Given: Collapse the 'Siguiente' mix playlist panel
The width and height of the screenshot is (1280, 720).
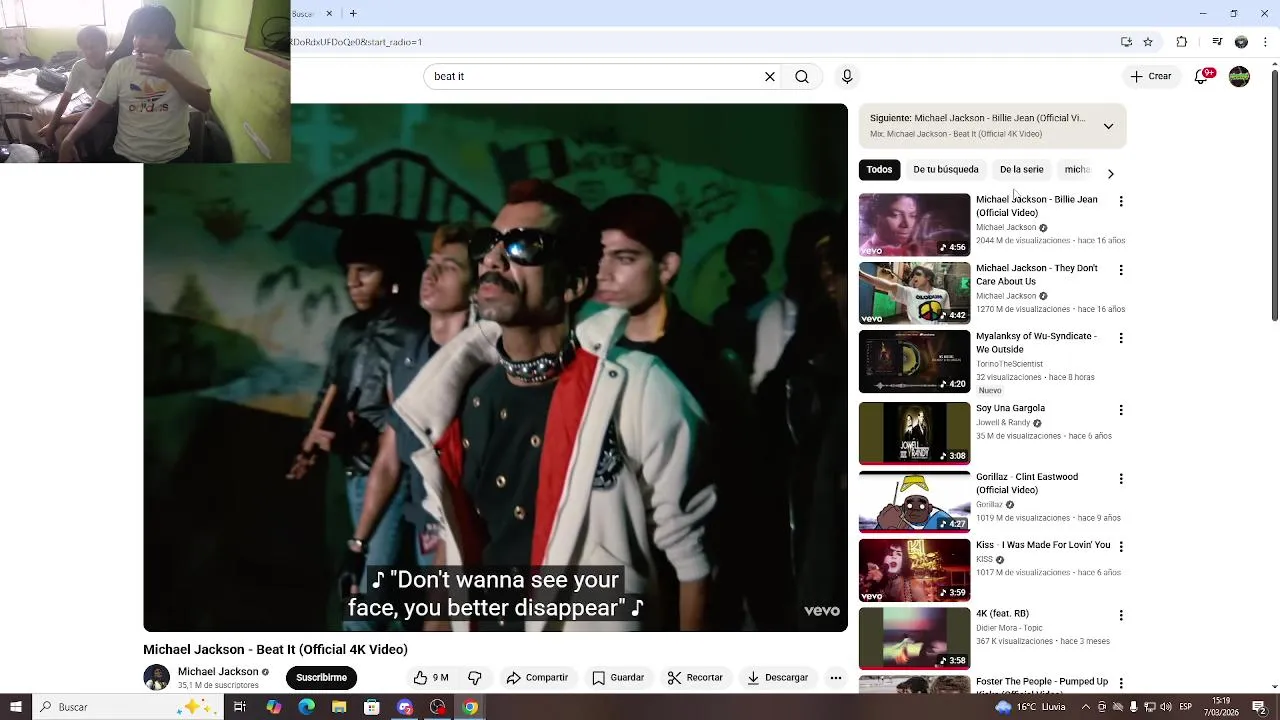Looking at the screenshot, I should [1108, 126].
